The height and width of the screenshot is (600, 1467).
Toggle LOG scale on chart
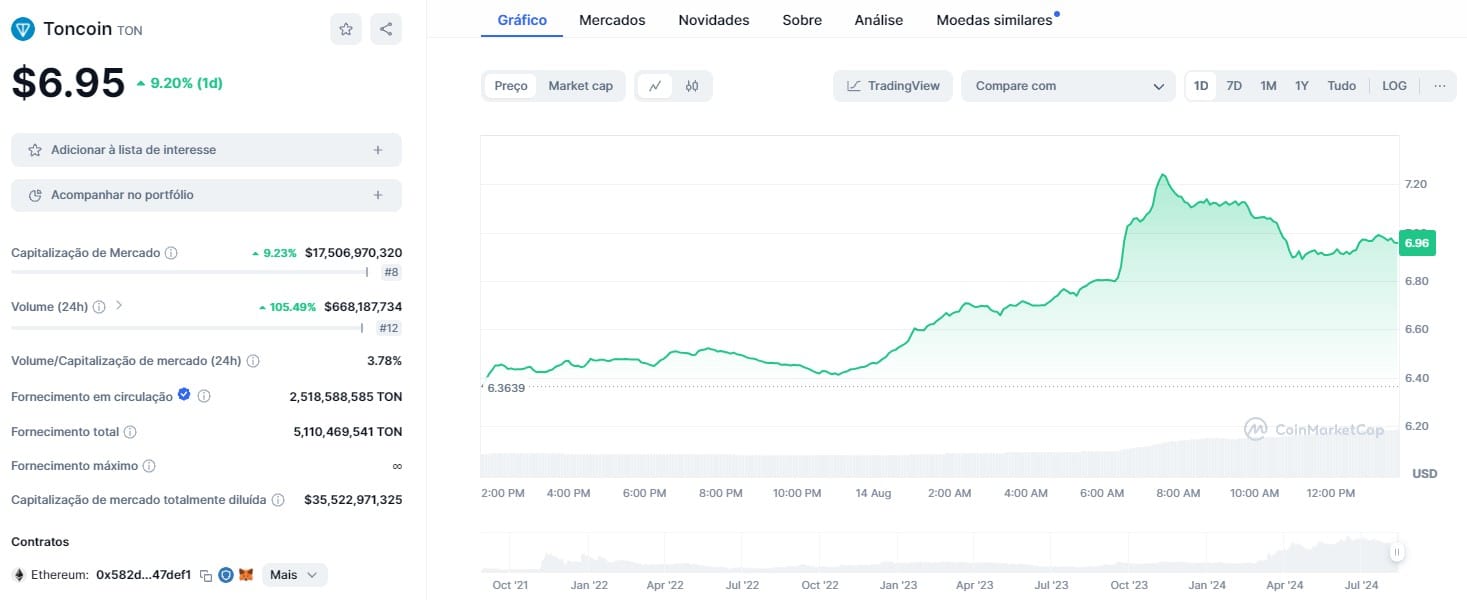(1394, 86)
